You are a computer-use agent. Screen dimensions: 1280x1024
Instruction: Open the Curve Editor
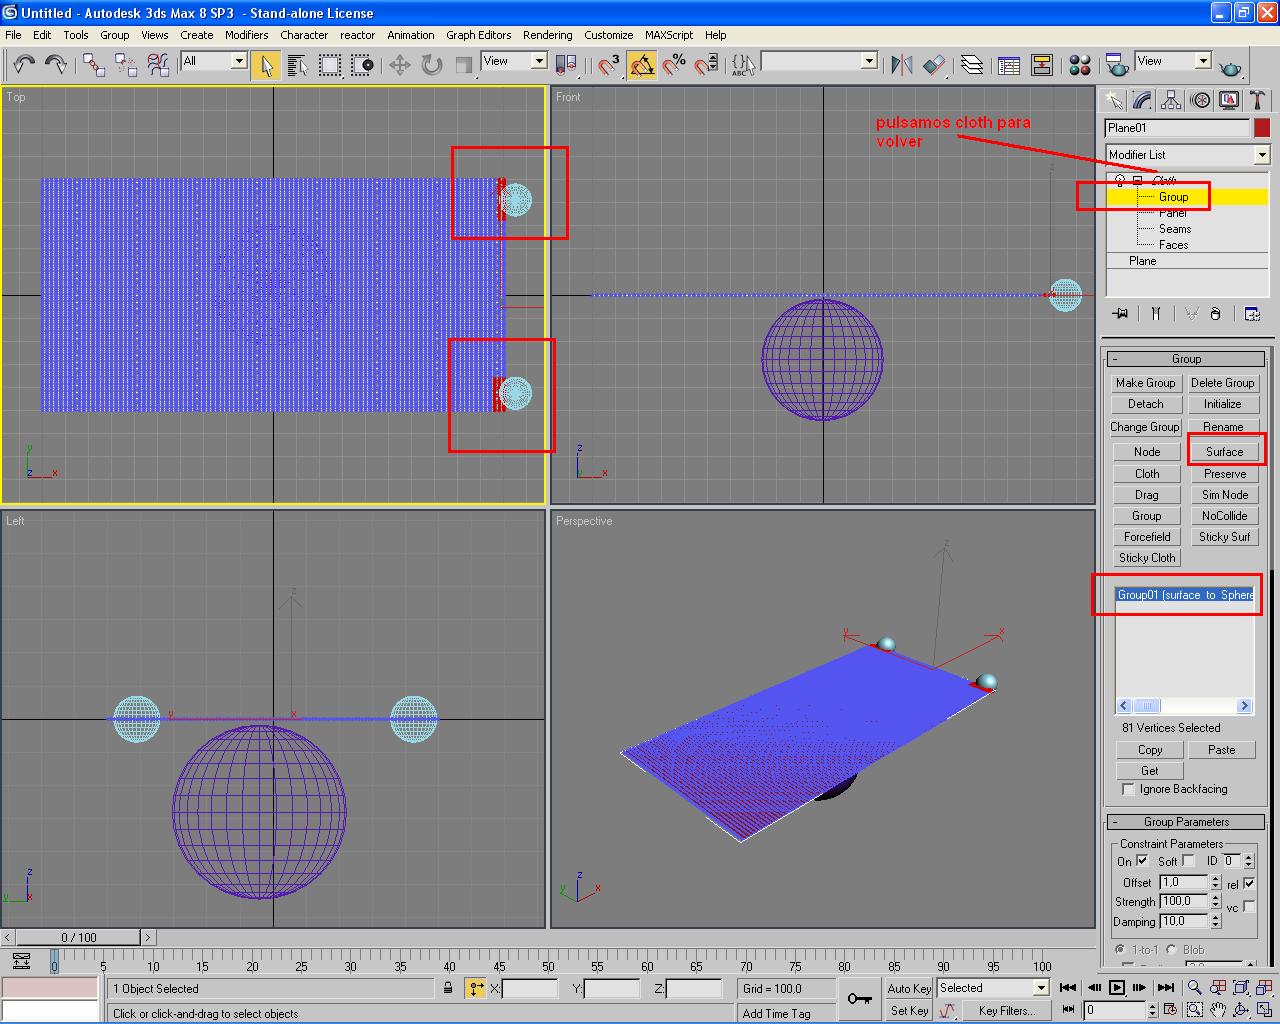[1009, 65]
